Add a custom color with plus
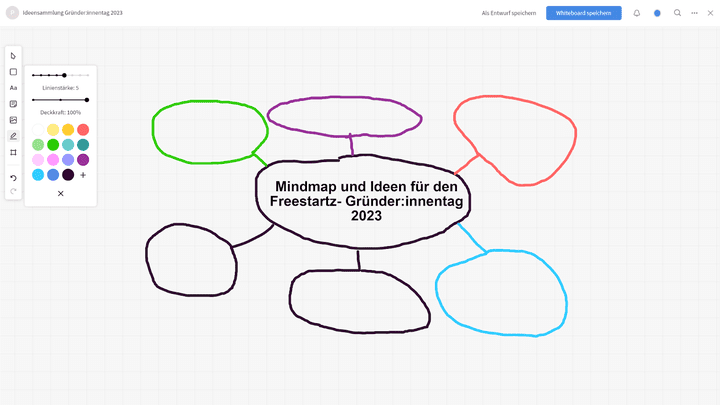Viewport: 720px width, 405px height. [x=83, y=175]
